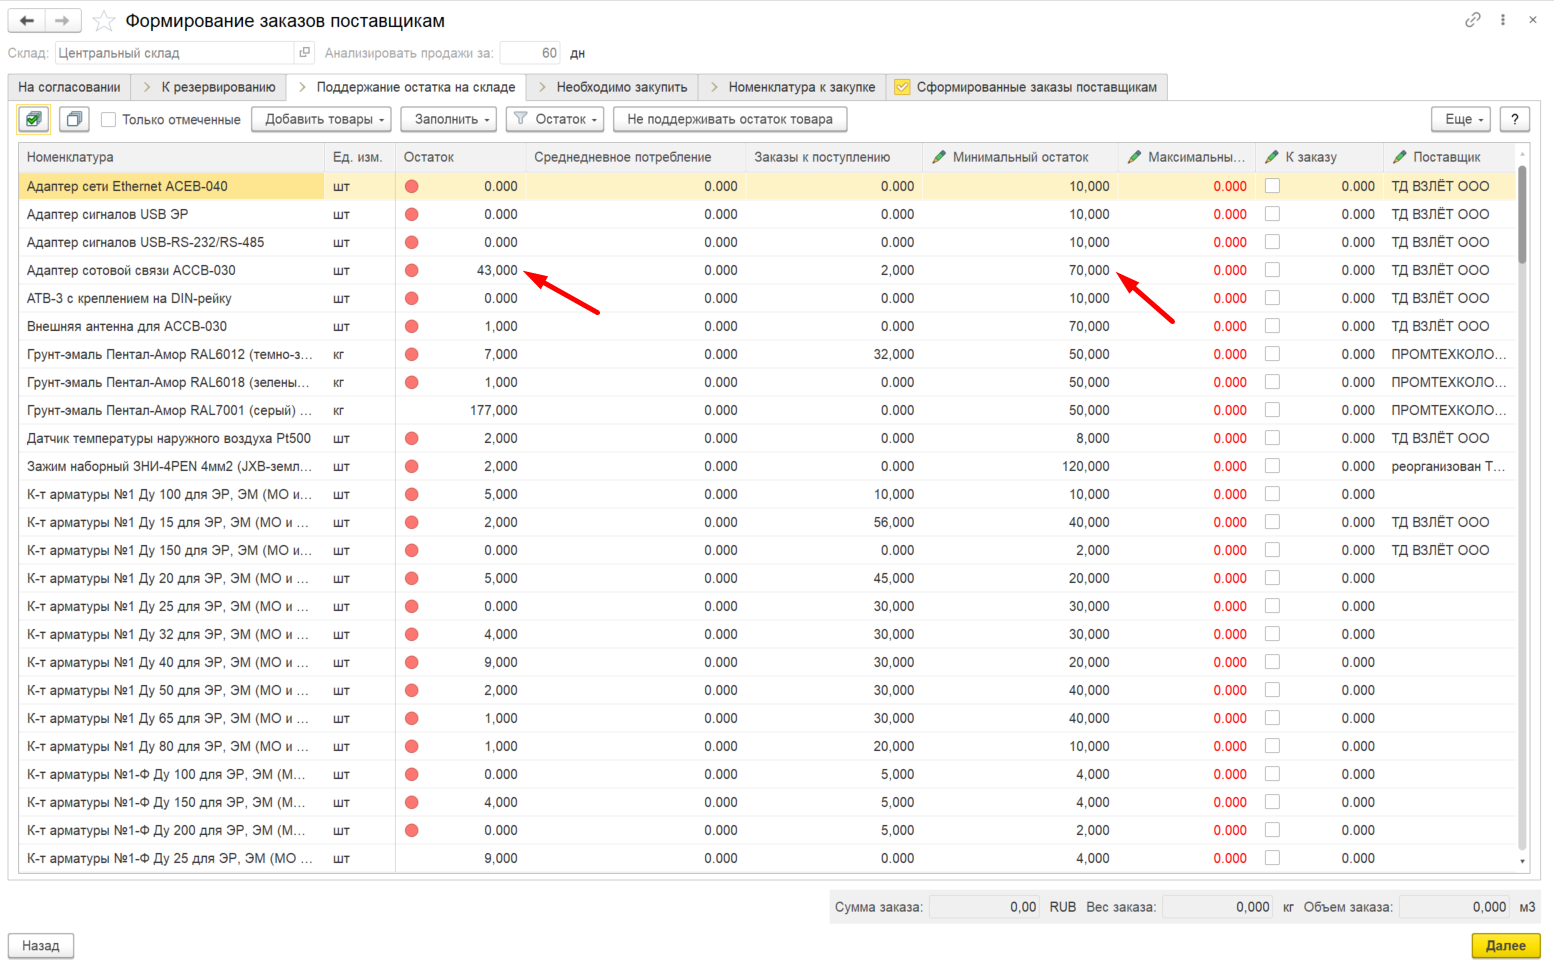Switch to the Номенклатура к закупке tab
Screen dimensions: 1554x969
[x=792, y=87]
